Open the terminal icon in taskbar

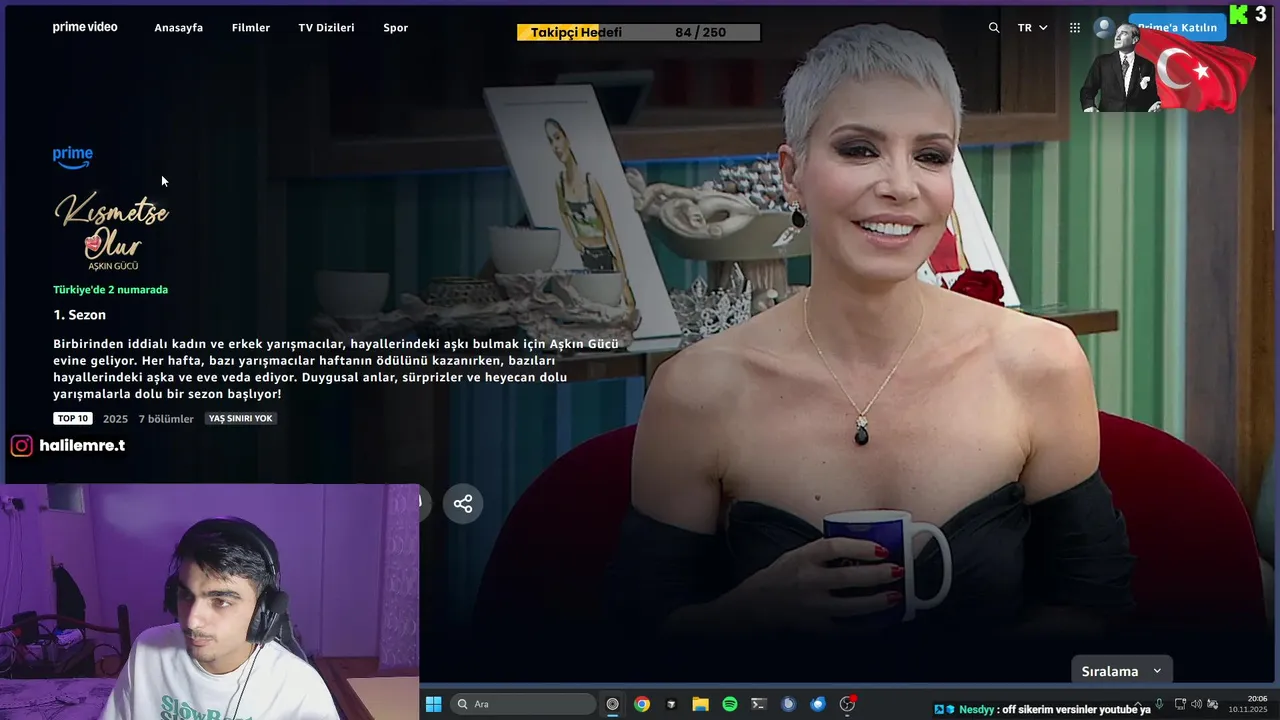759,704
